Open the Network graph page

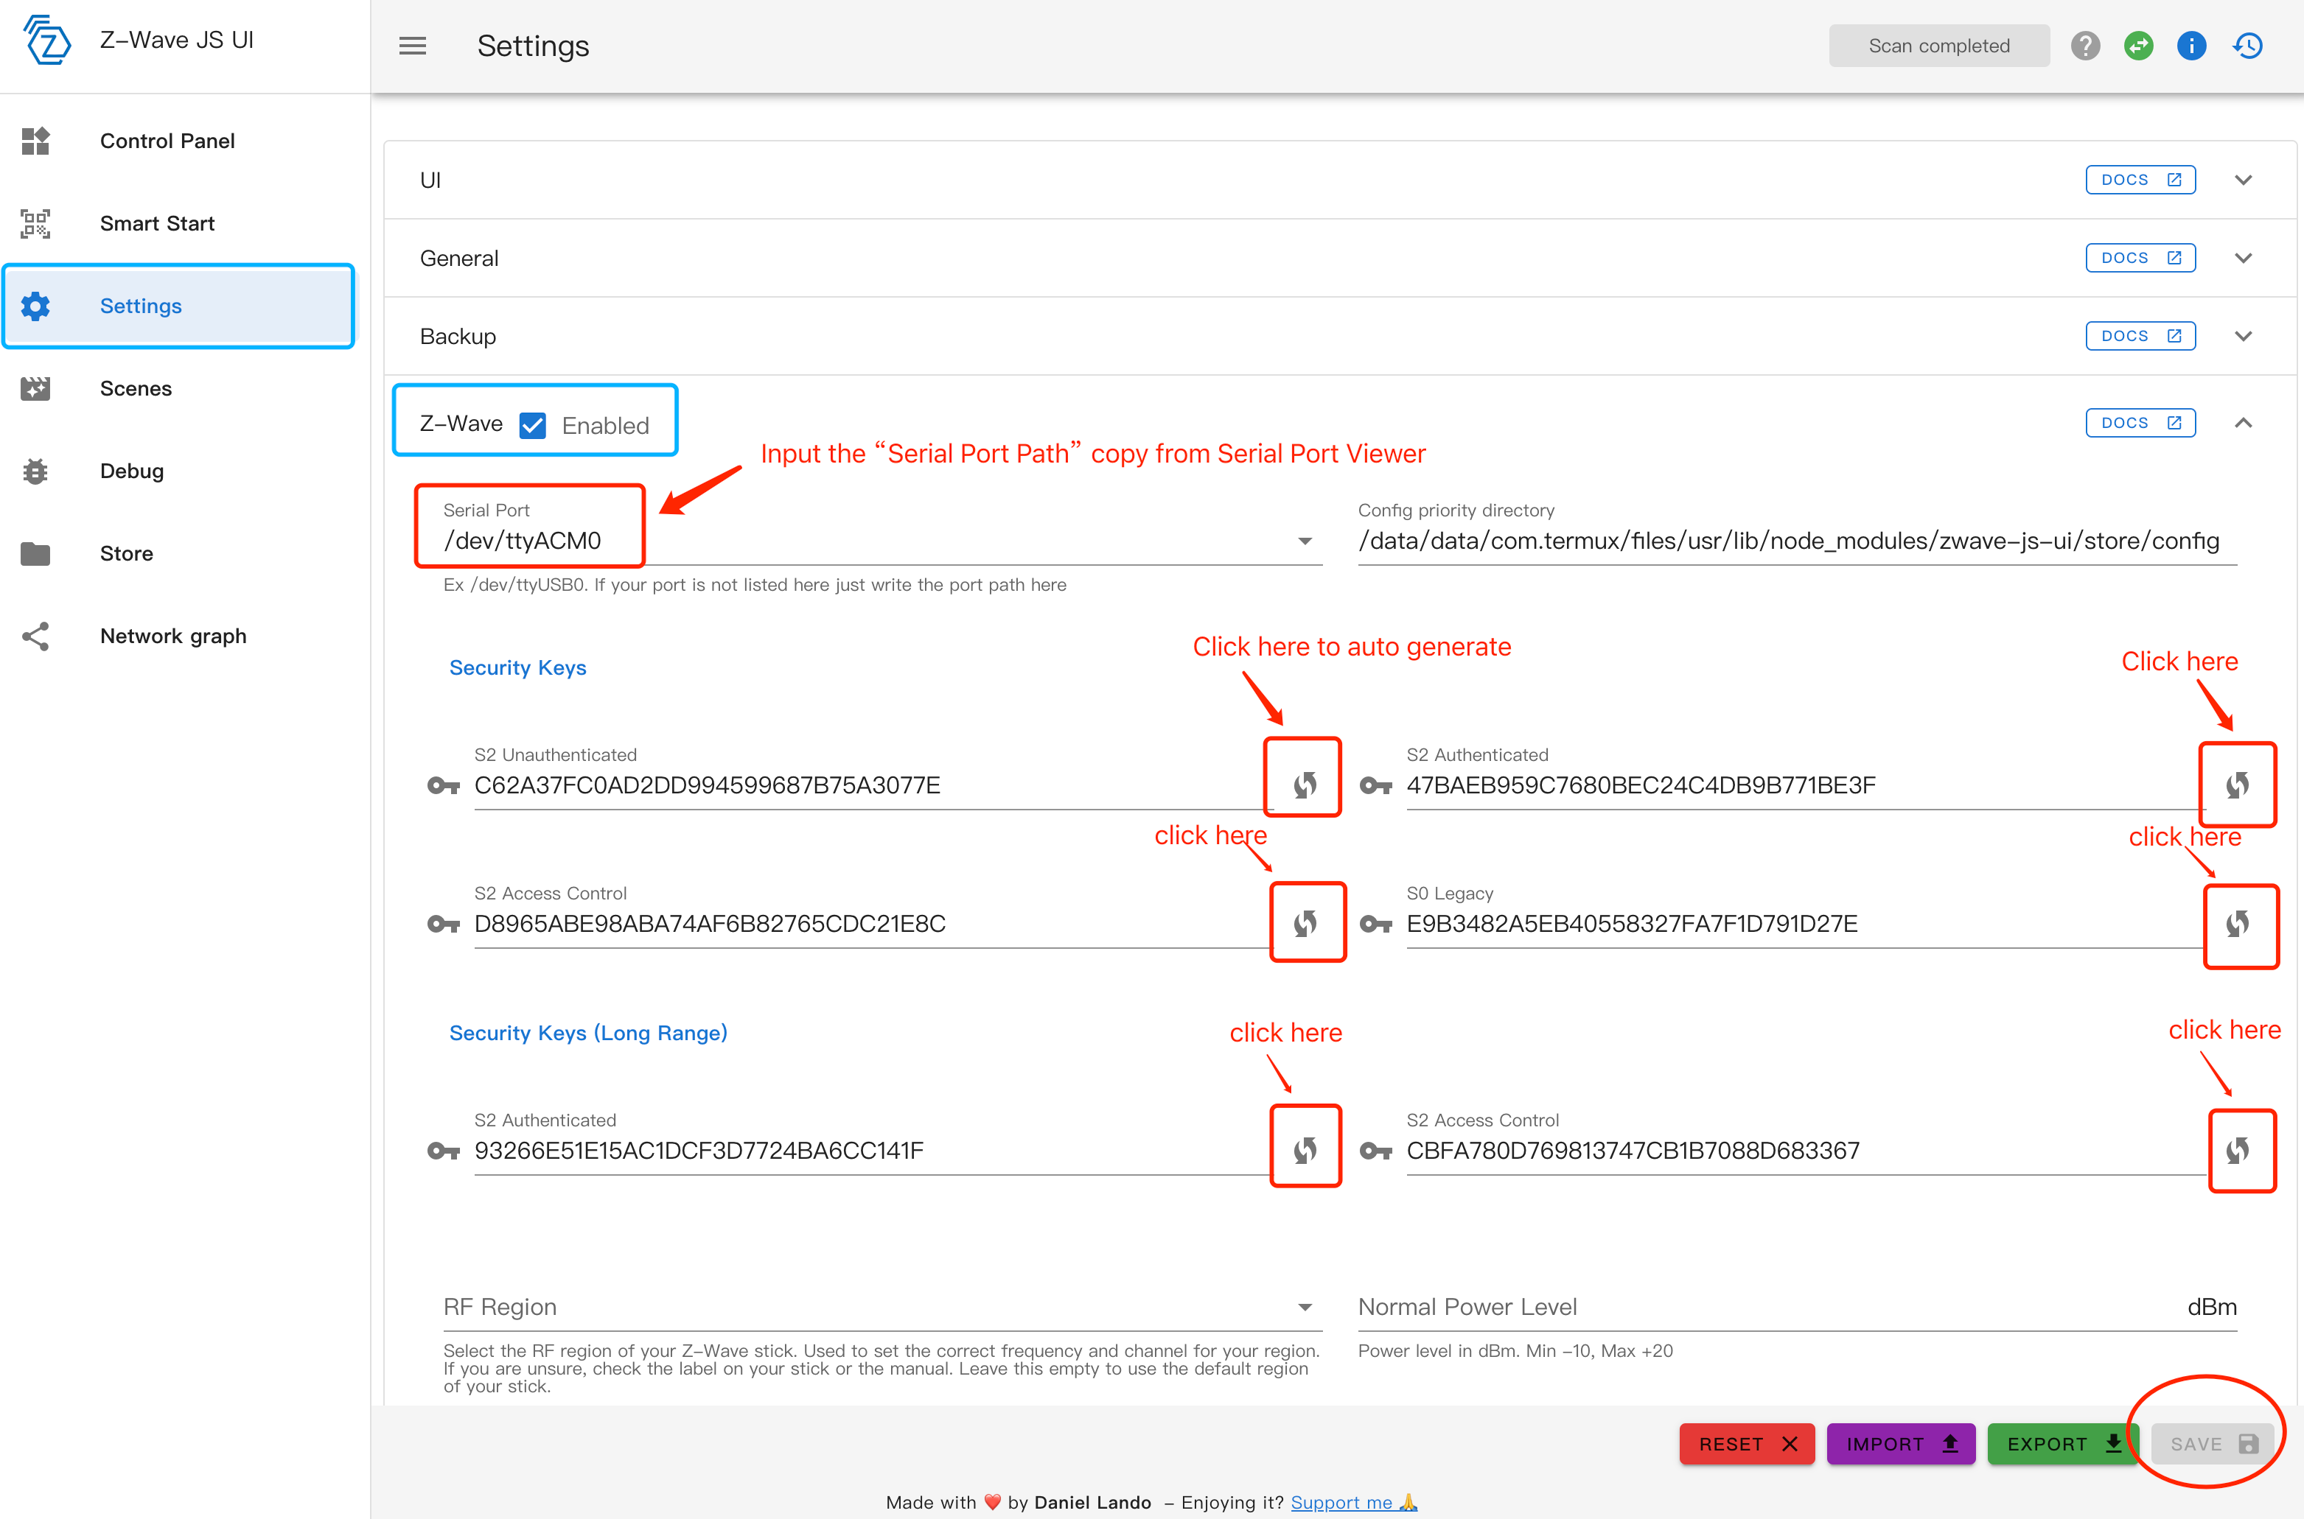(x=172, y=636)
